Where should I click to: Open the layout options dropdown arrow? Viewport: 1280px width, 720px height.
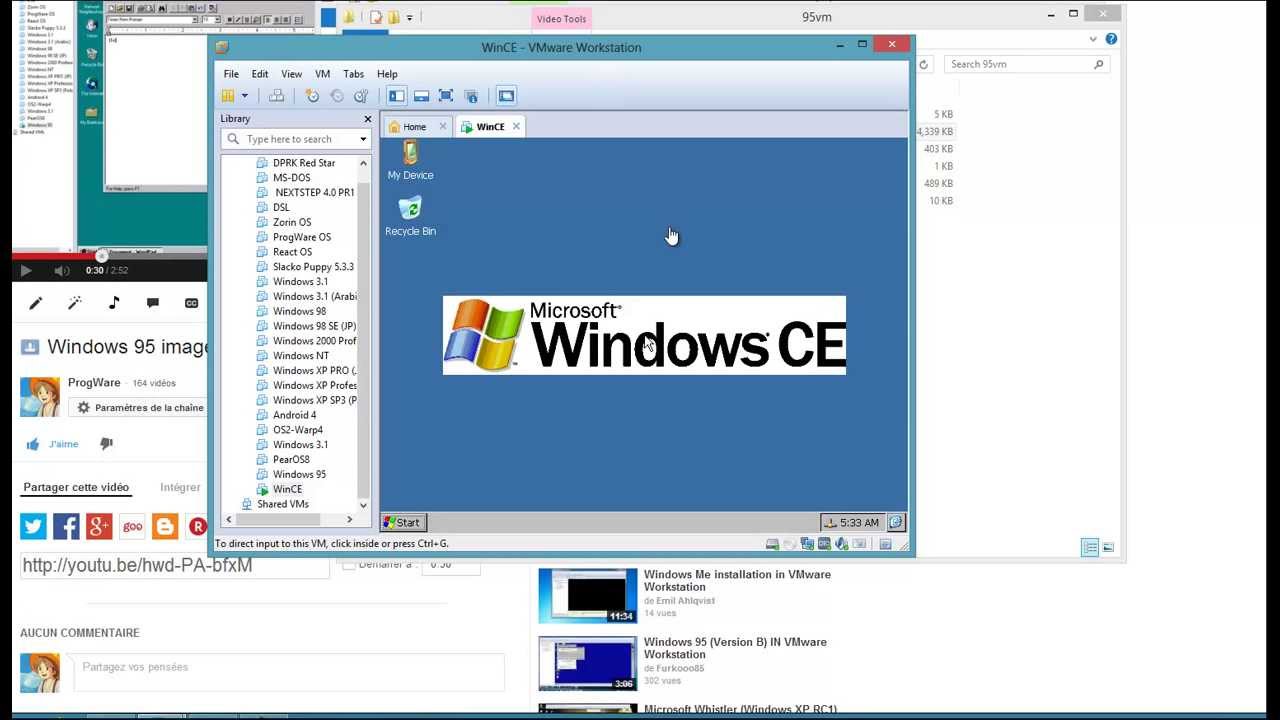click(x=245, y=95)
